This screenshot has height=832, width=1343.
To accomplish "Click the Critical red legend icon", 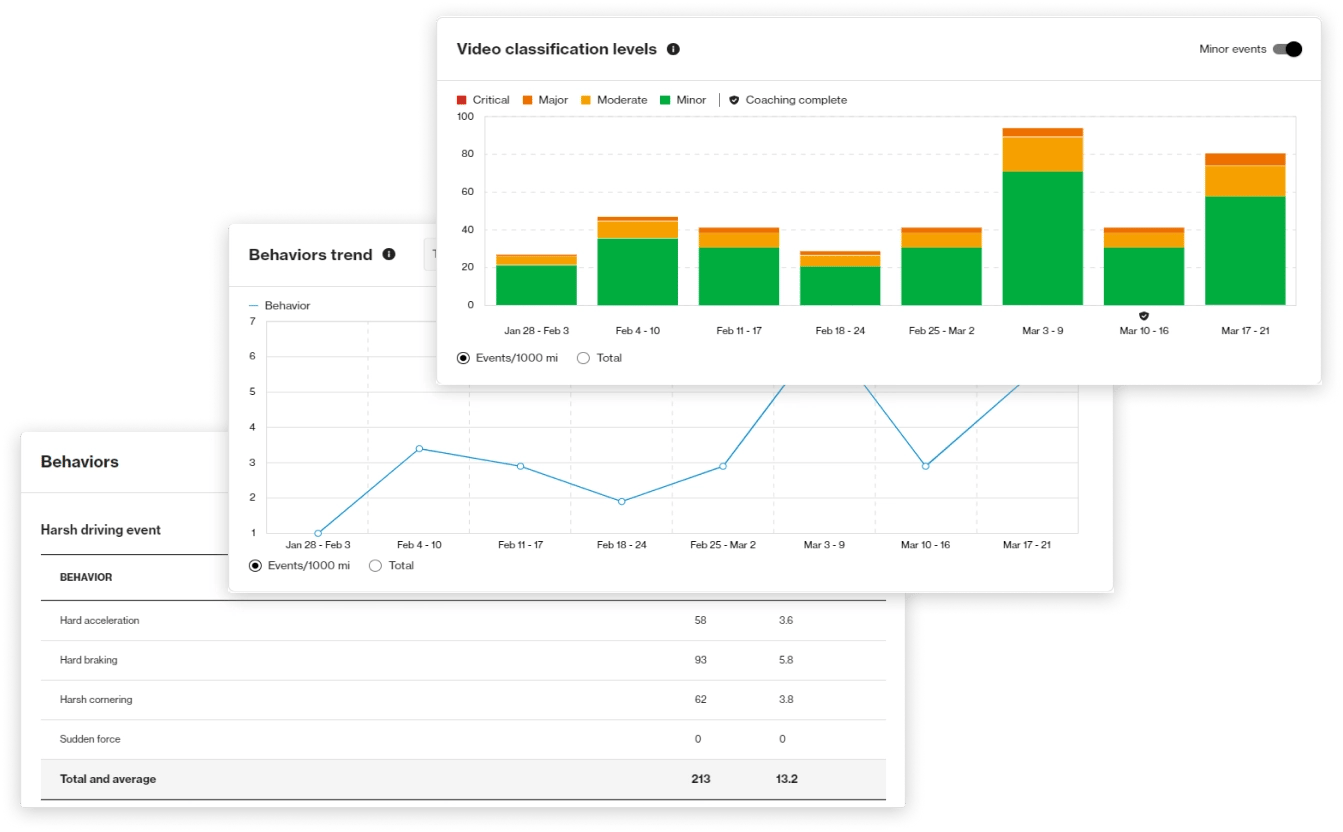I will [462, 100].
